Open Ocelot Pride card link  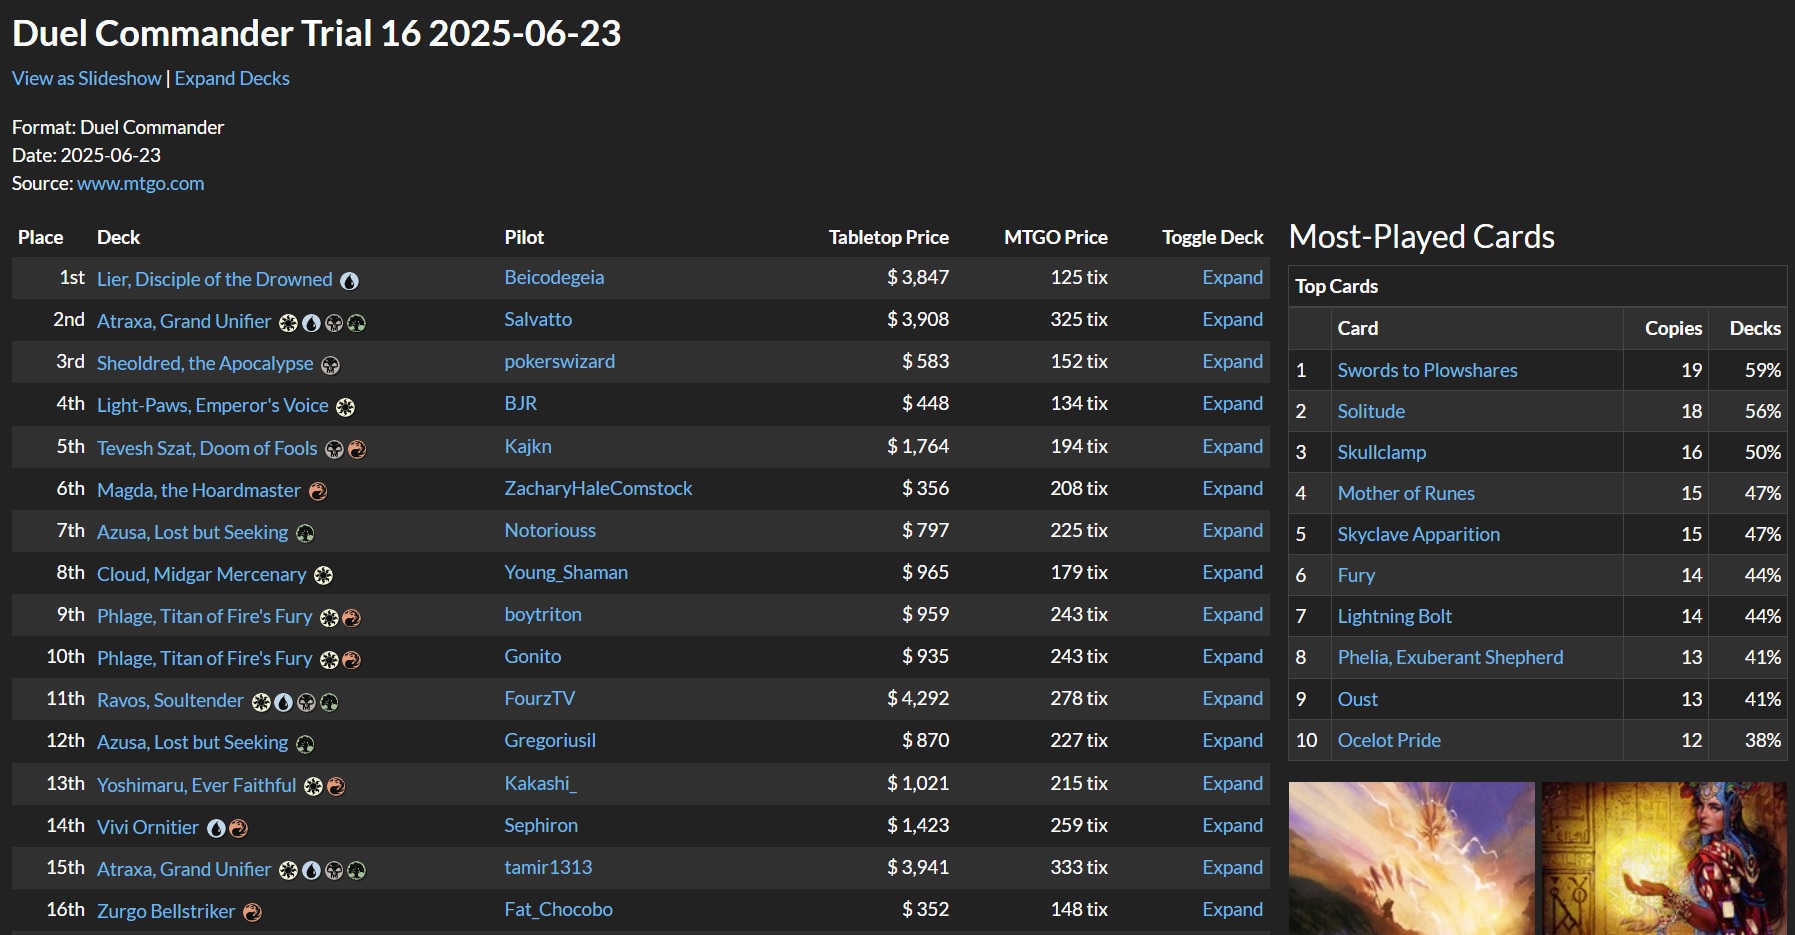click(x=1389, y=740)
